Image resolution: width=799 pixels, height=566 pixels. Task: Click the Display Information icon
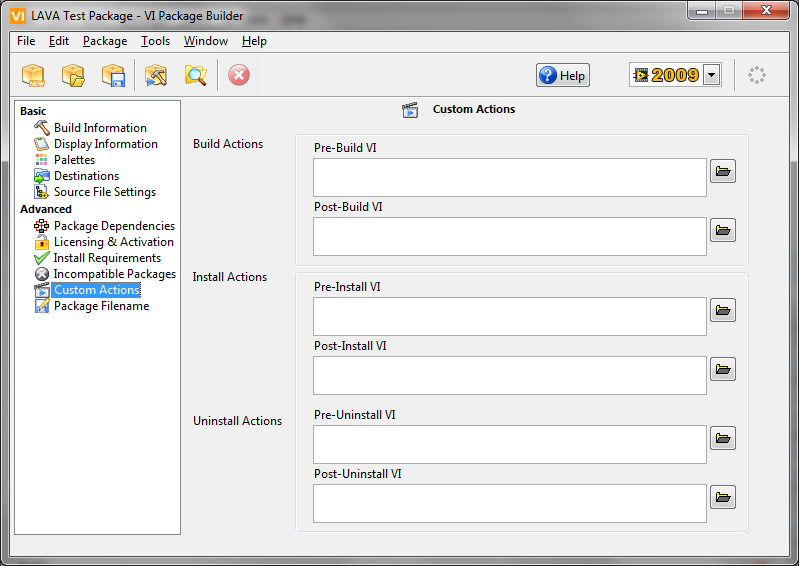coord(41,144)
